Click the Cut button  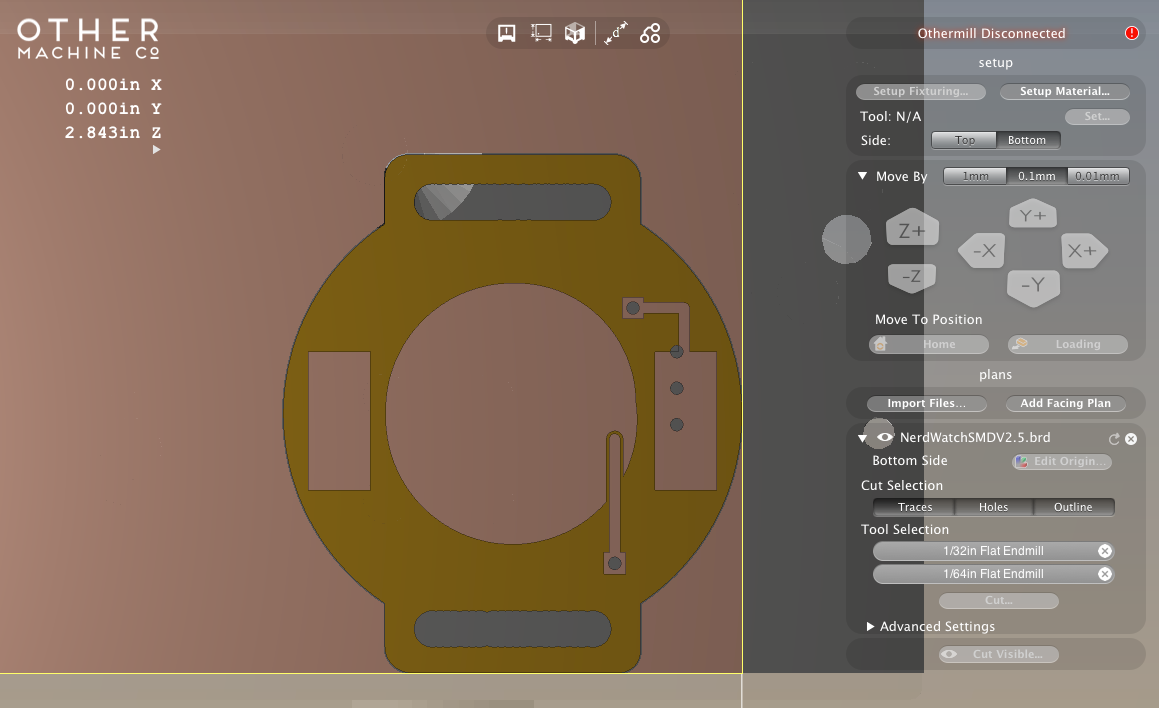(999, 600)
